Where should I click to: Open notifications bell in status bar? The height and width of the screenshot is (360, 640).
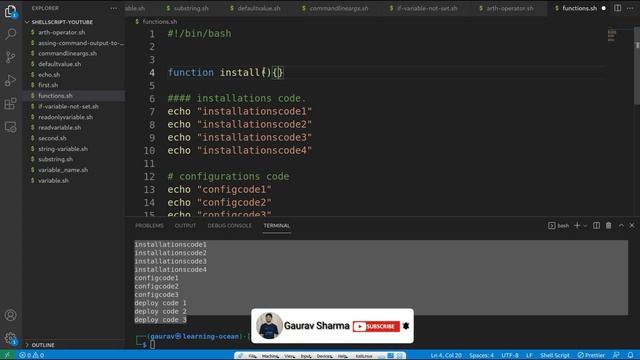(x=631, y=355)
